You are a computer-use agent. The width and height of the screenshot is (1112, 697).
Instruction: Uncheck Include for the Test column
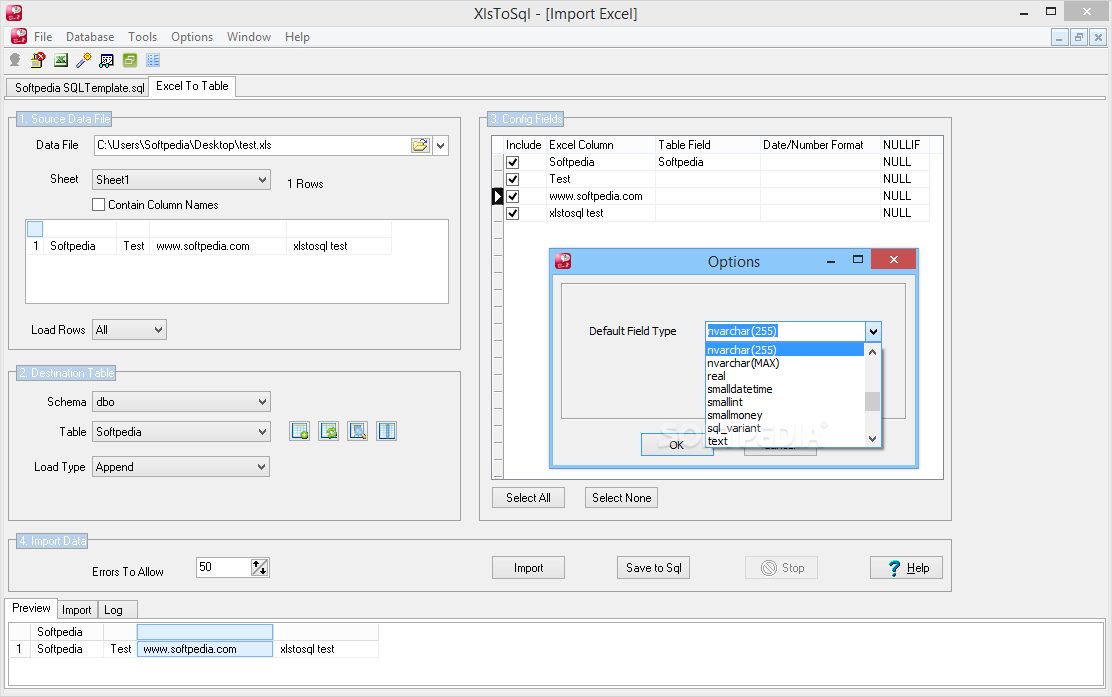click(x=513, y=179)
